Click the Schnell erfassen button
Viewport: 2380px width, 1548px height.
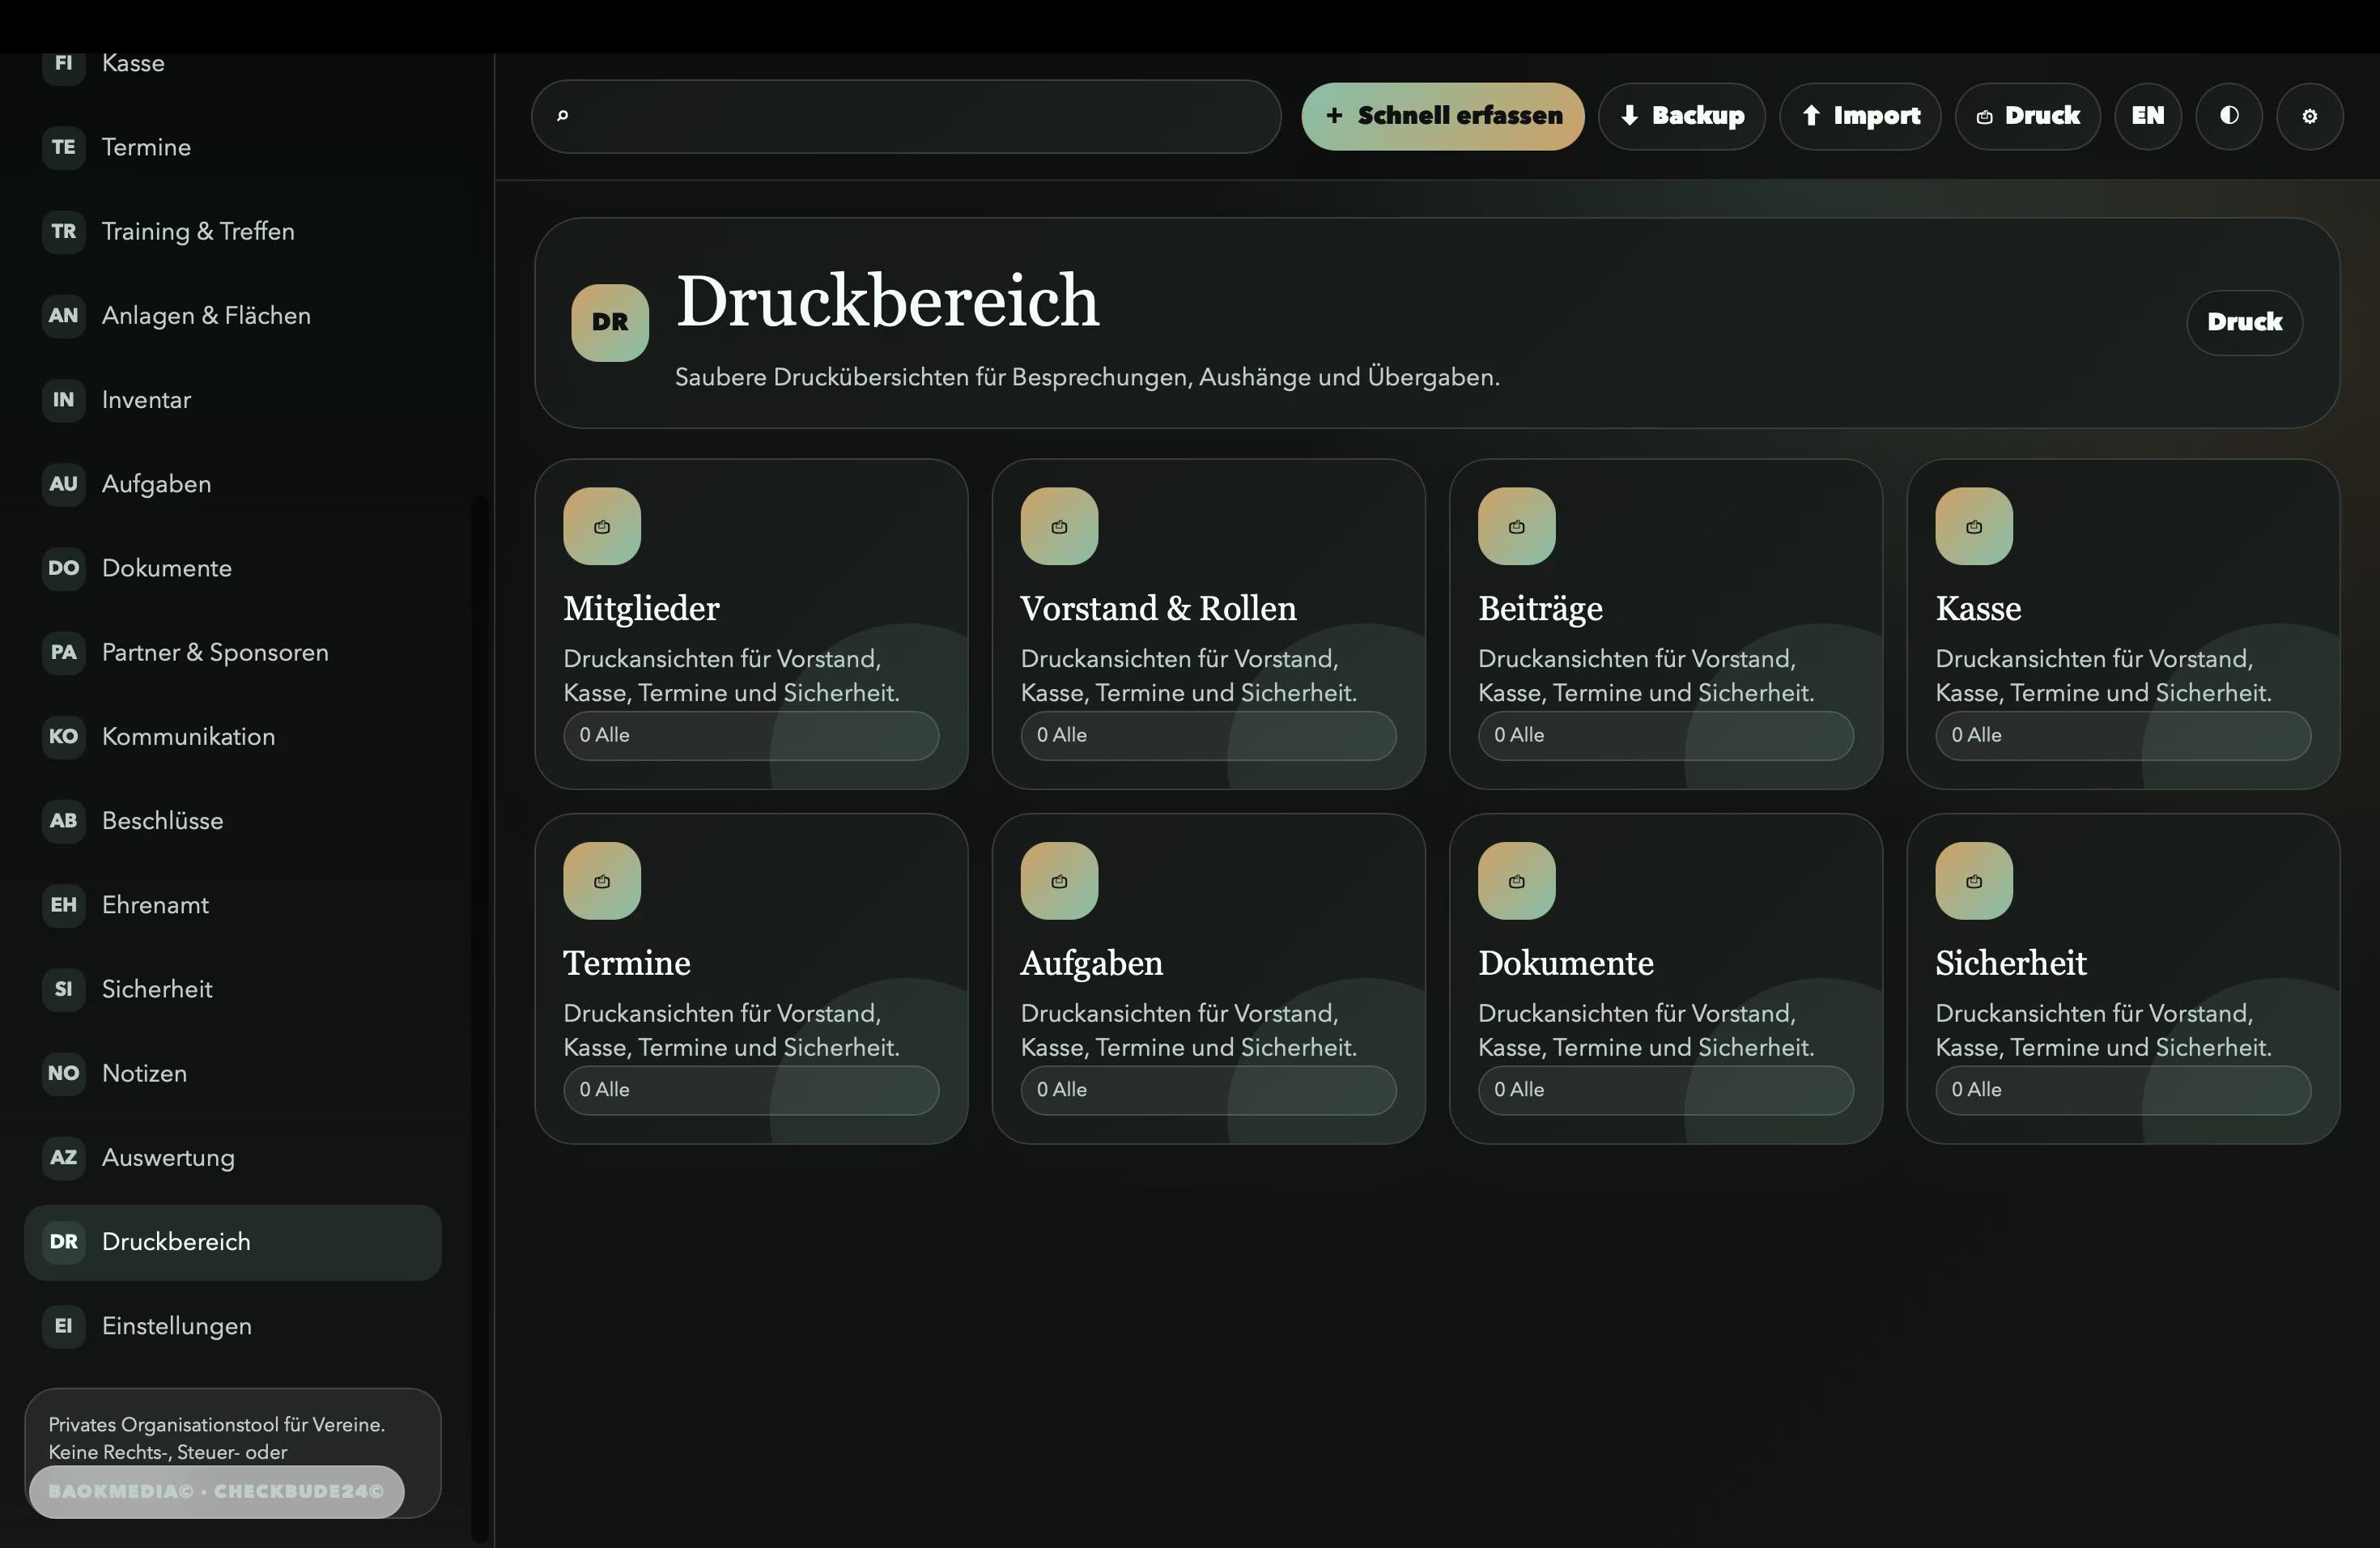pos(1443,116)
